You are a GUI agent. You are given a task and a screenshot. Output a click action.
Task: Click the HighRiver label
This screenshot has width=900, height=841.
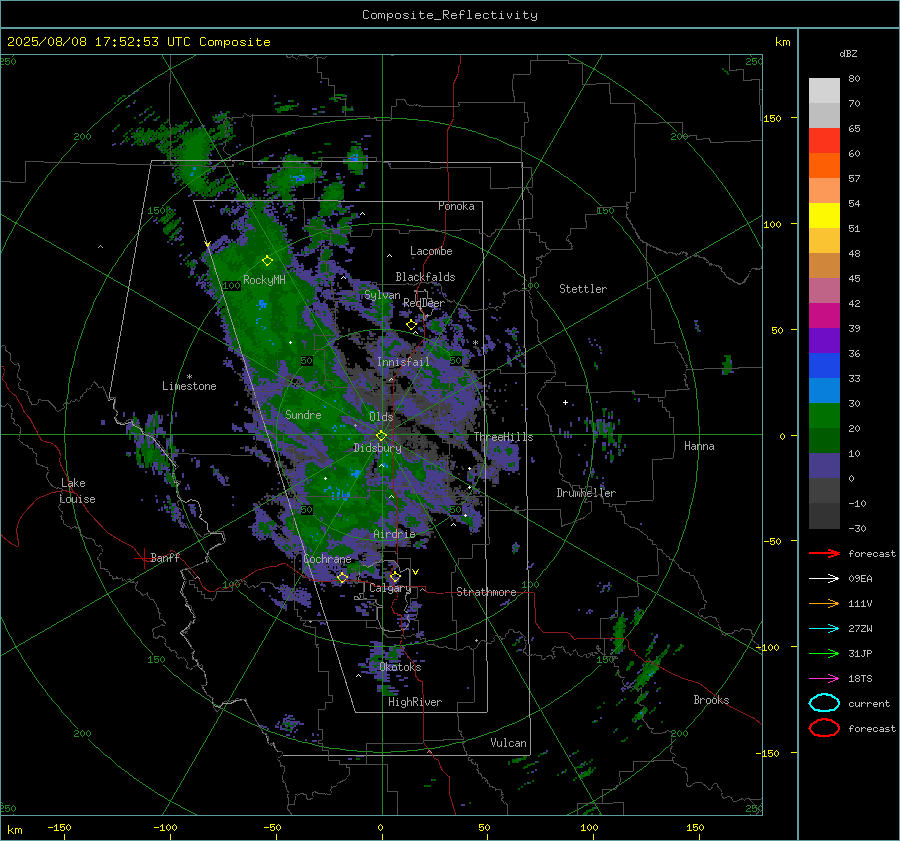[x=415, y=702]
